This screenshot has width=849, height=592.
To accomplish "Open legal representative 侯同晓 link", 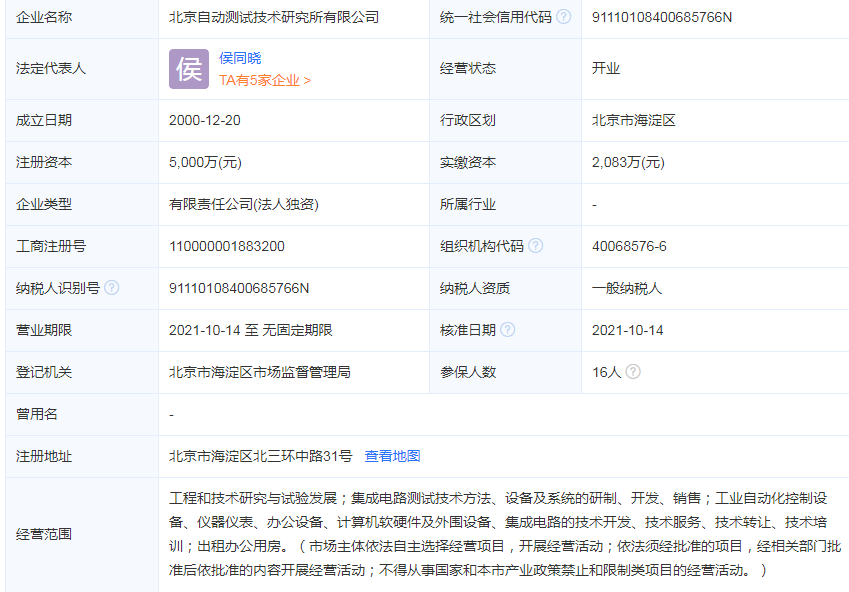I will (240, 58).
